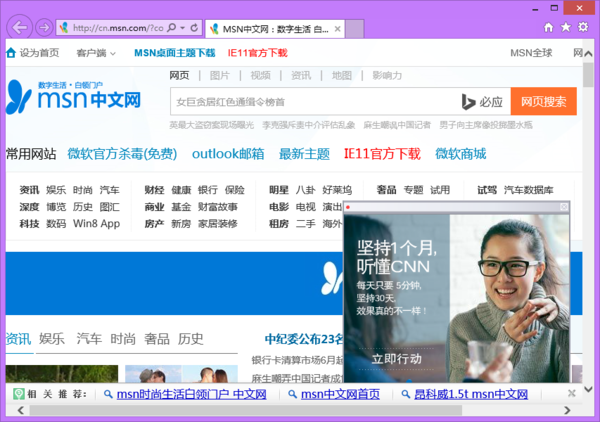Open msn时尚生活白领门户 中文网 suggestion

191,394
